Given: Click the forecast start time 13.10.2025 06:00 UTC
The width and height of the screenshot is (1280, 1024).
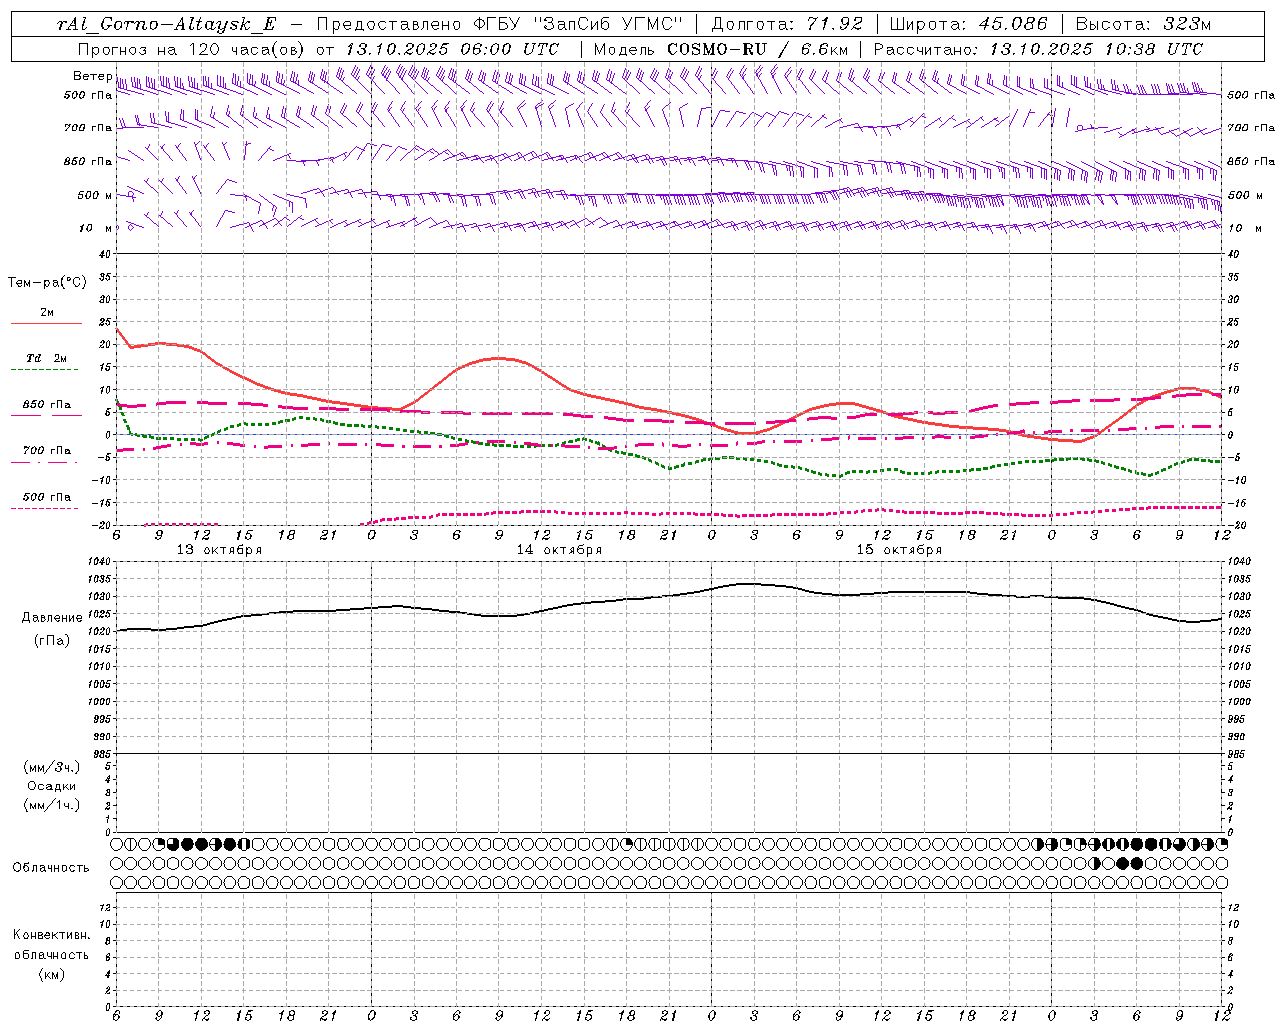Looking at the screenshot, I should tap(452, 49).
